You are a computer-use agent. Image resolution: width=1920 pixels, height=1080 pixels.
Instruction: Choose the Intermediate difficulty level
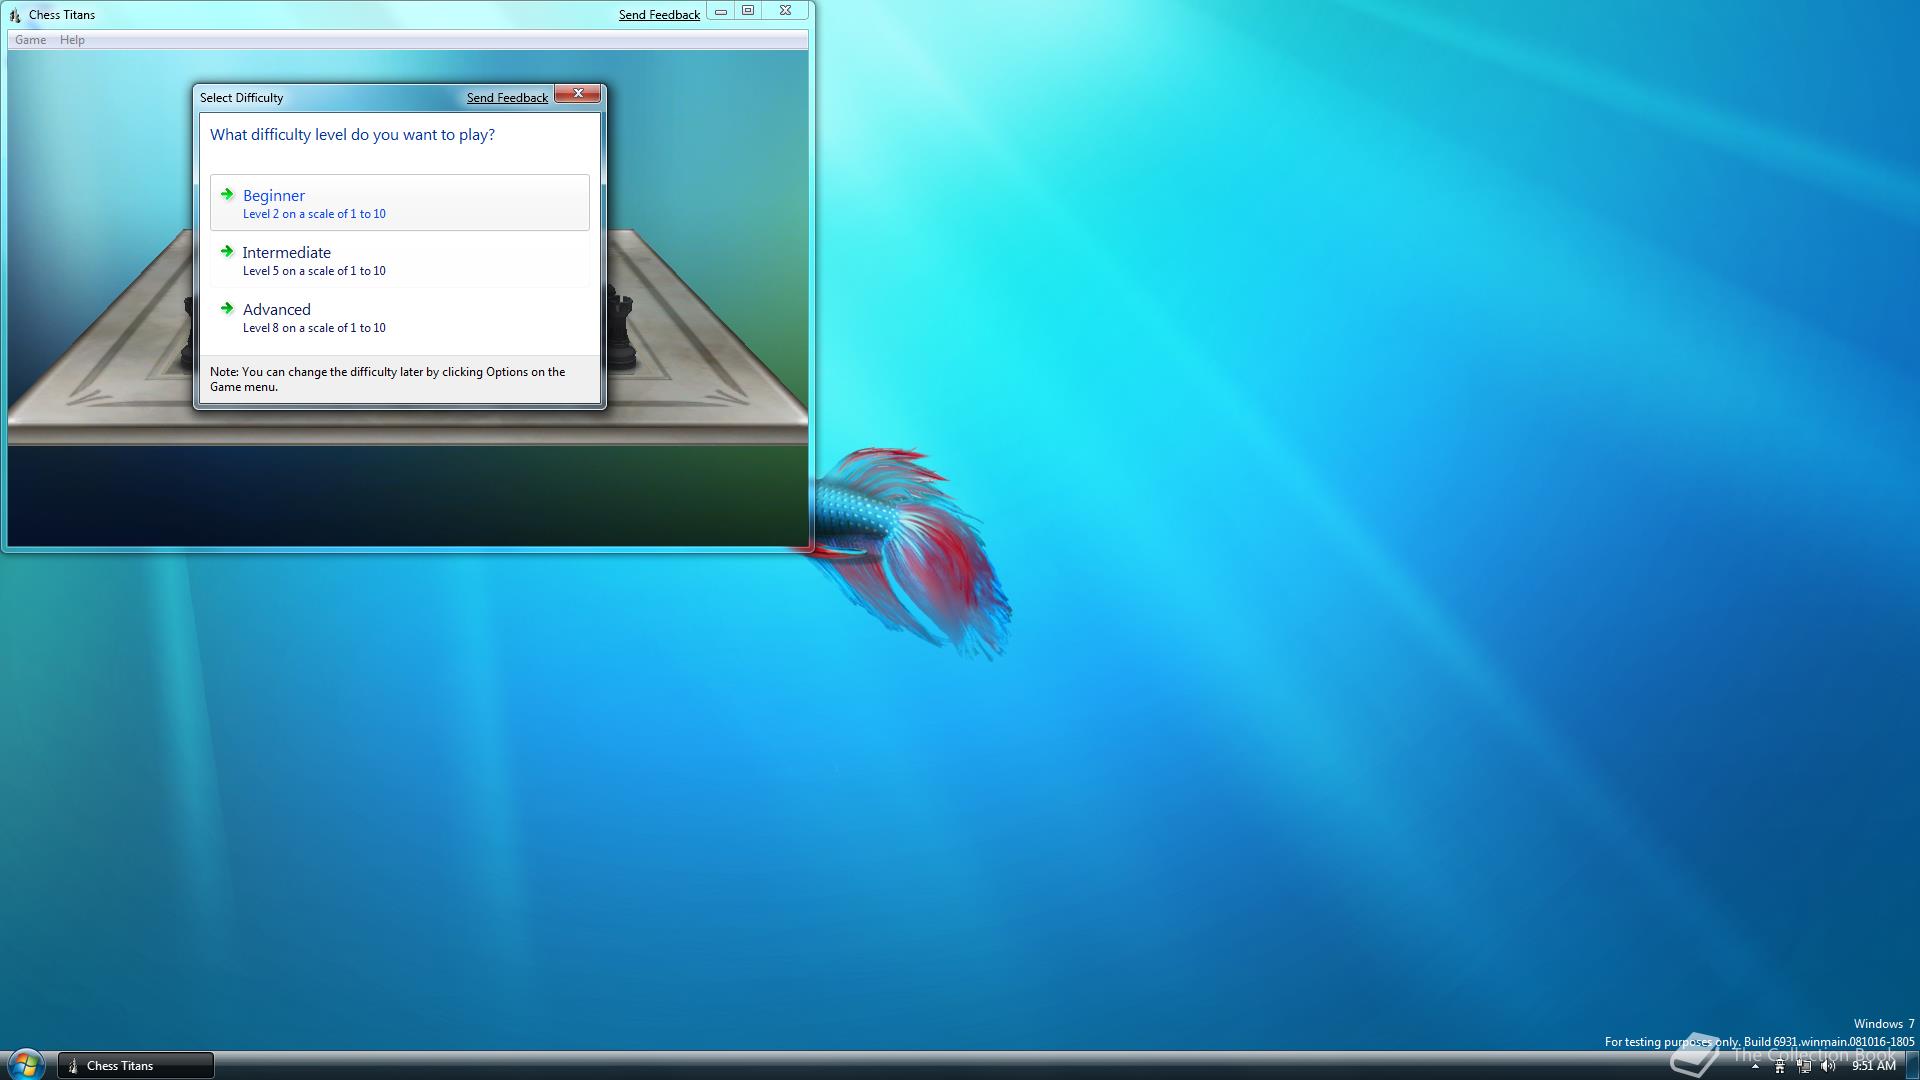[x=399, y=260]
